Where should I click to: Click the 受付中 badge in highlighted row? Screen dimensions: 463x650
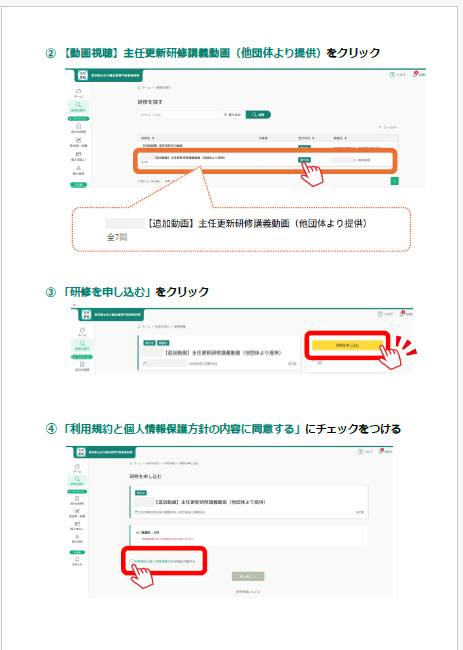click(x=304, y=160)
